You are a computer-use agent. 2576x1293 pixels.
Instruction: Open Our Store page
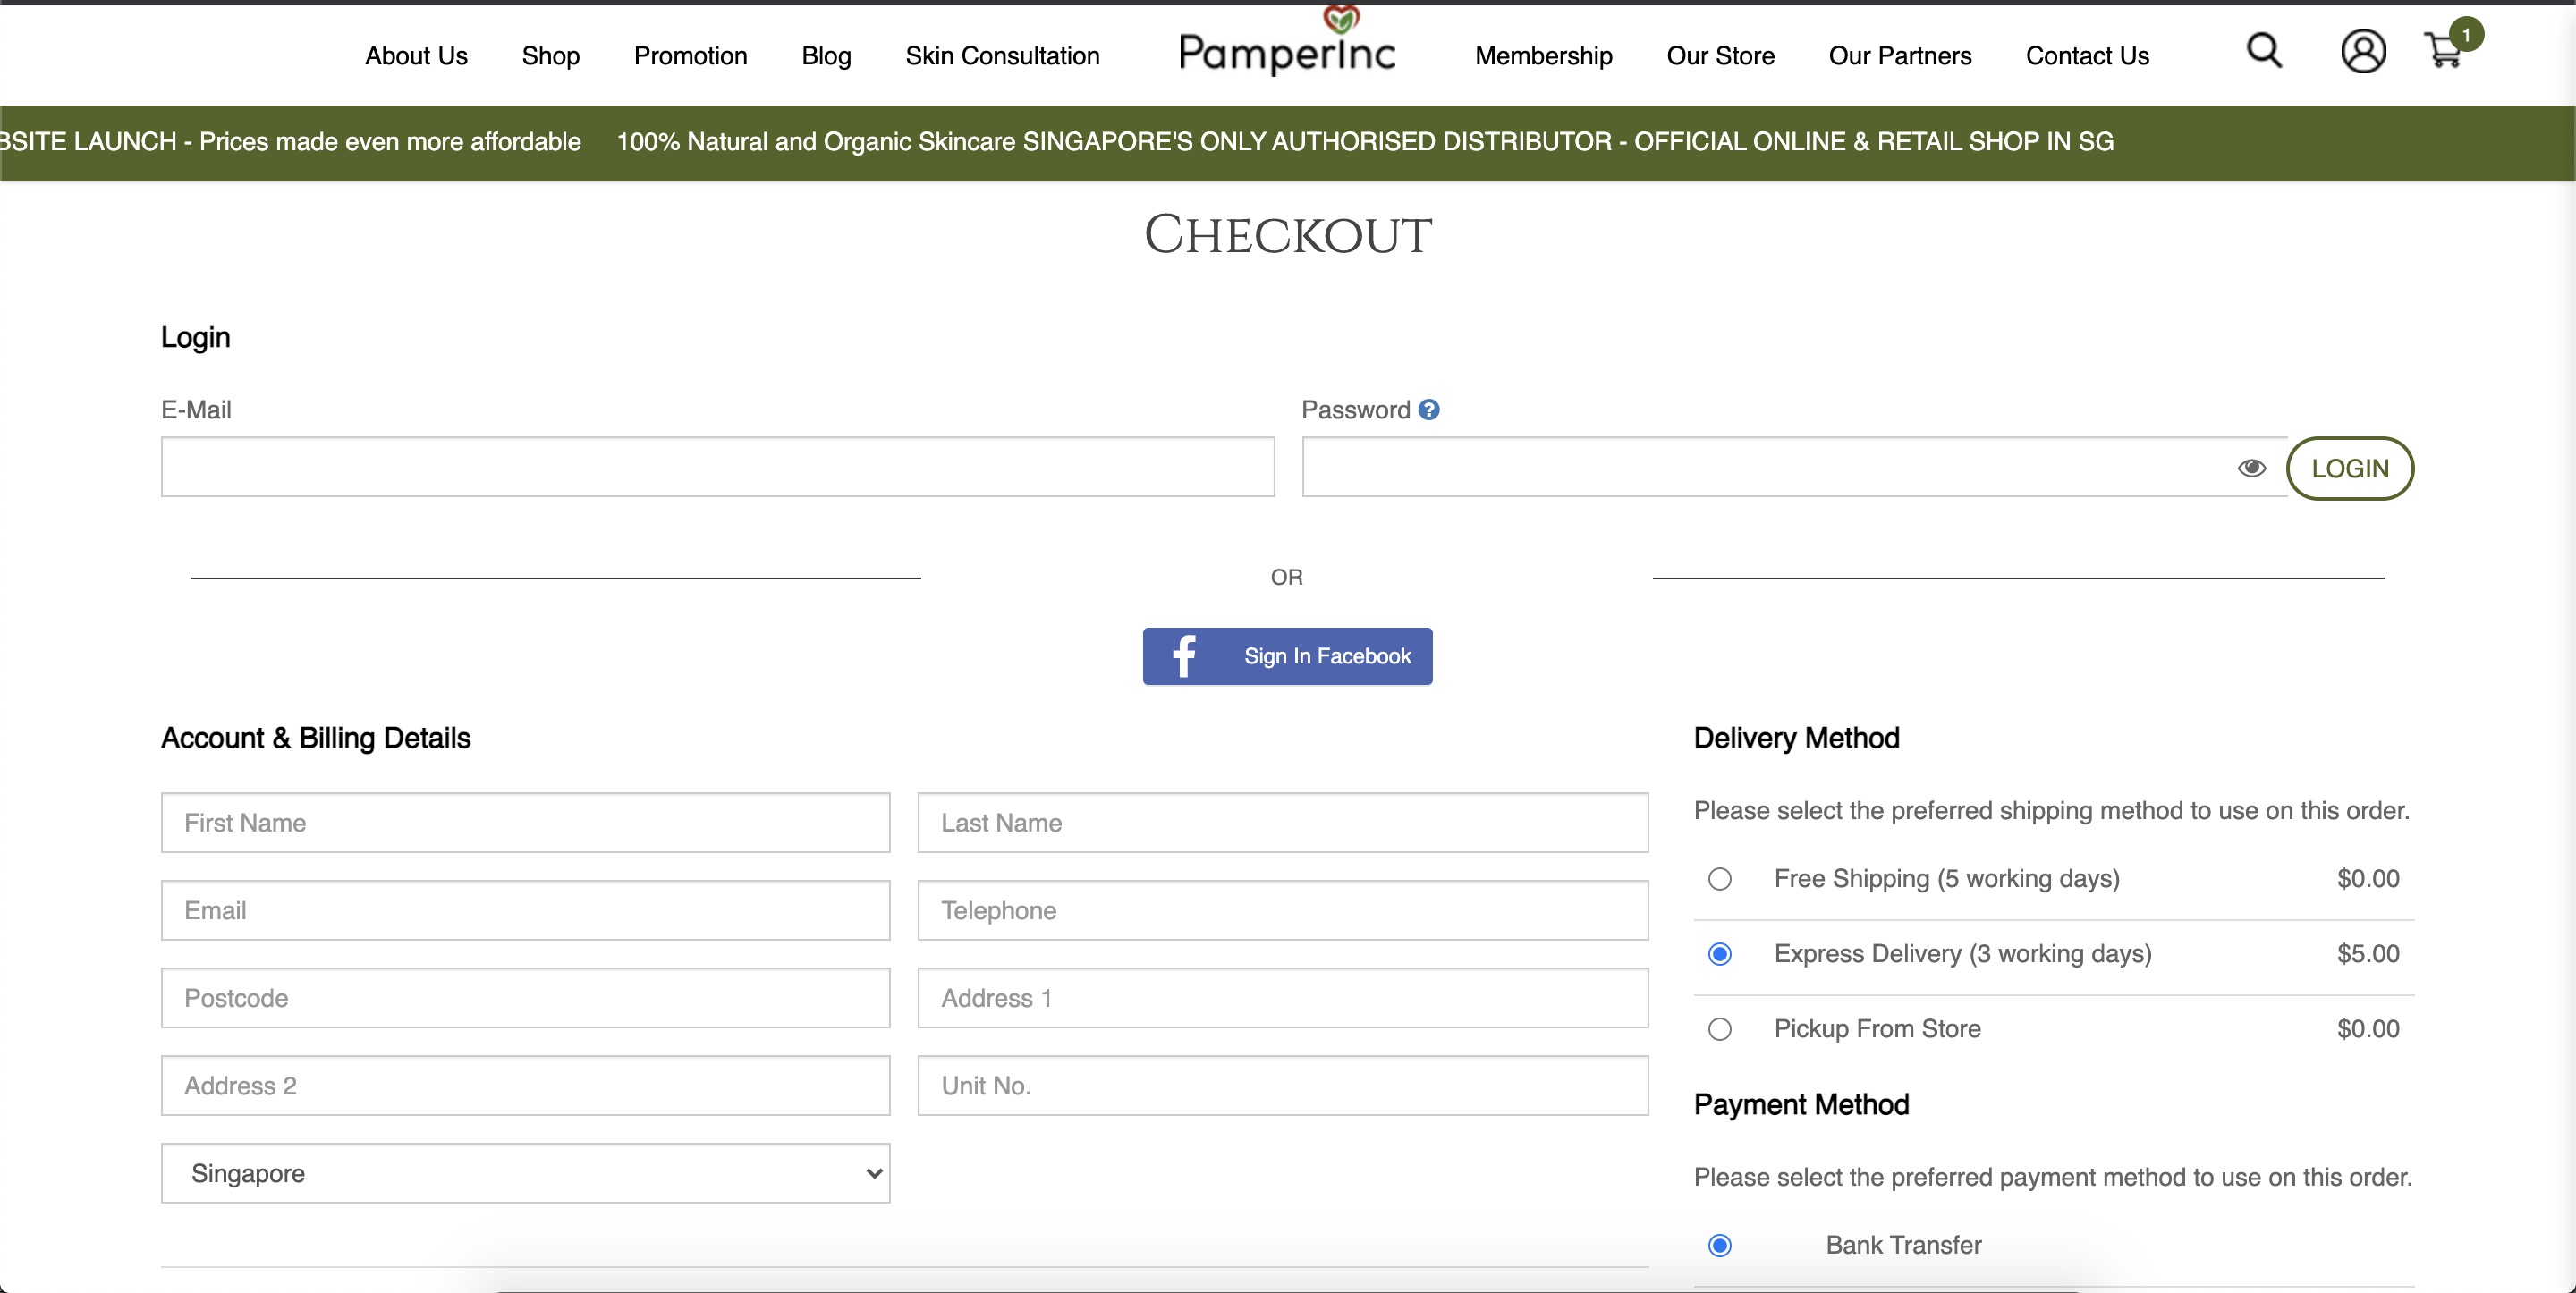click(x=1720, y=56)
